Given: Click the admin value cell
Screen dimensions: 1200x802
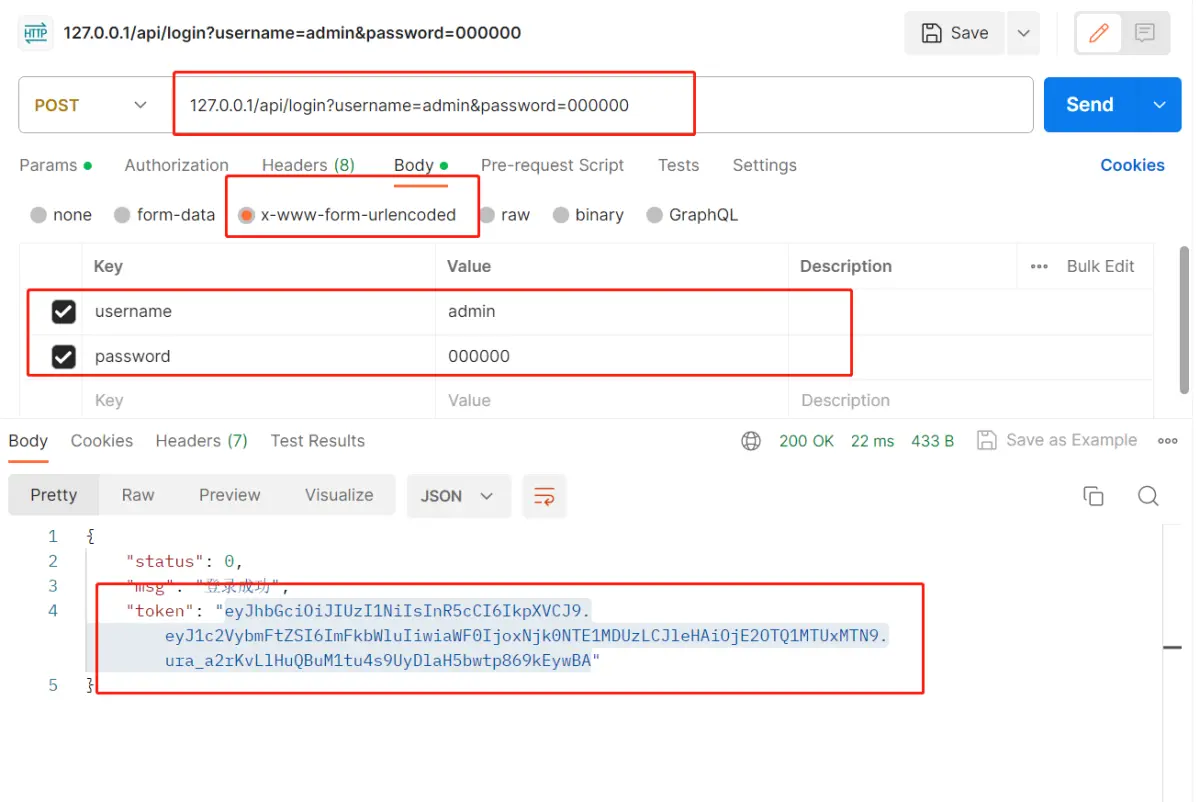Looking at the screenshot, I should tap(612, 312).
